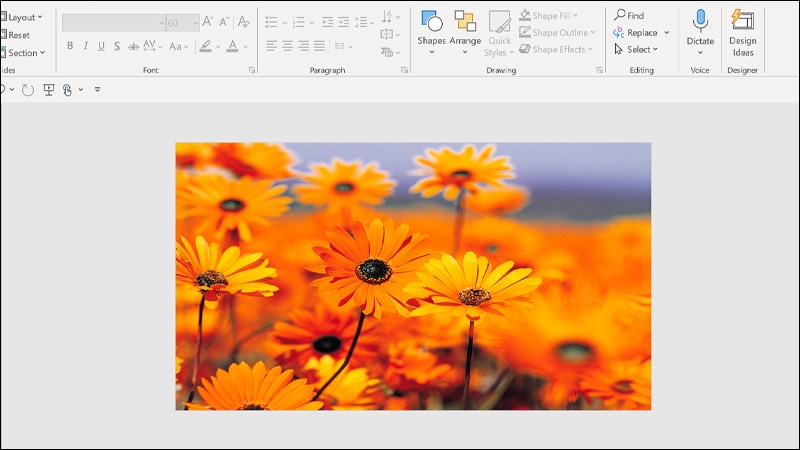This screenshot has width=800, height=450.
Task: Expand the Undo dropdown arrow
Action: point(11,90)
